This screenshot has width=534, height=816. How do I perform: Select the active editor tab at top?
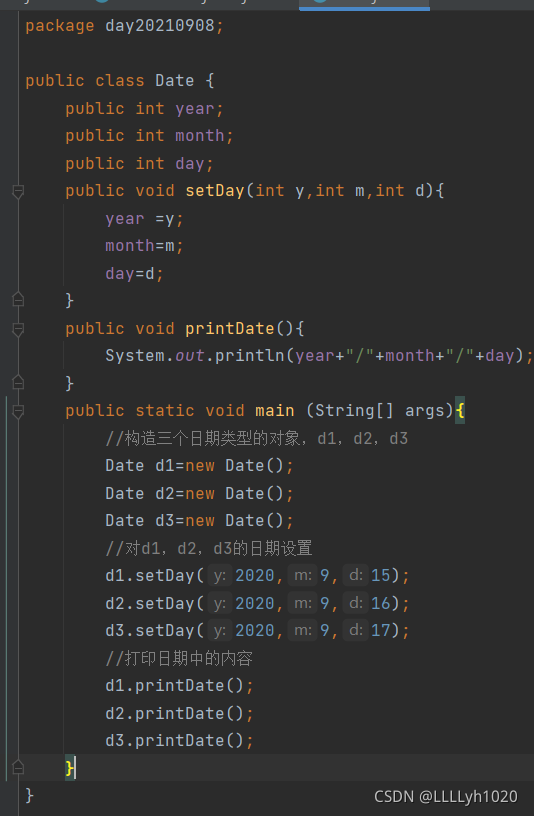tap(364, 4)
